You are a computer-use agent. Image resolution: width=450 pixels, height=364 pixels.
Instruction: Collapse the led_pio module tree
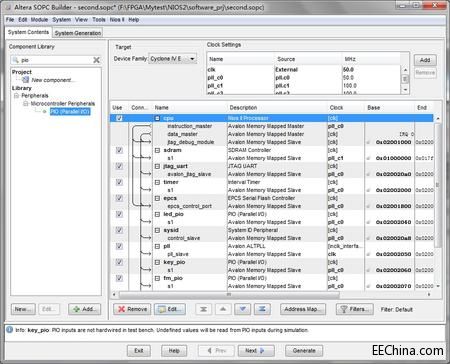click(x=158, y=214)
